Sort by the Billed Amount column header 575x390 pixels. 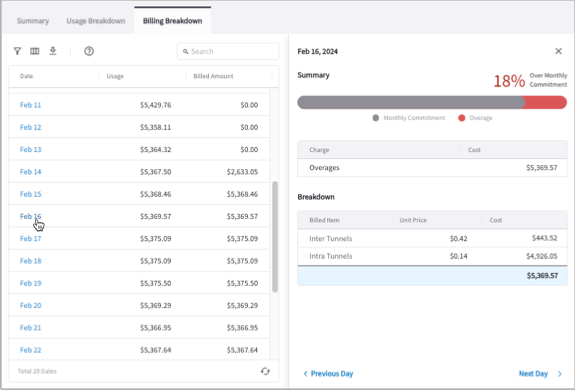point(213,76)
